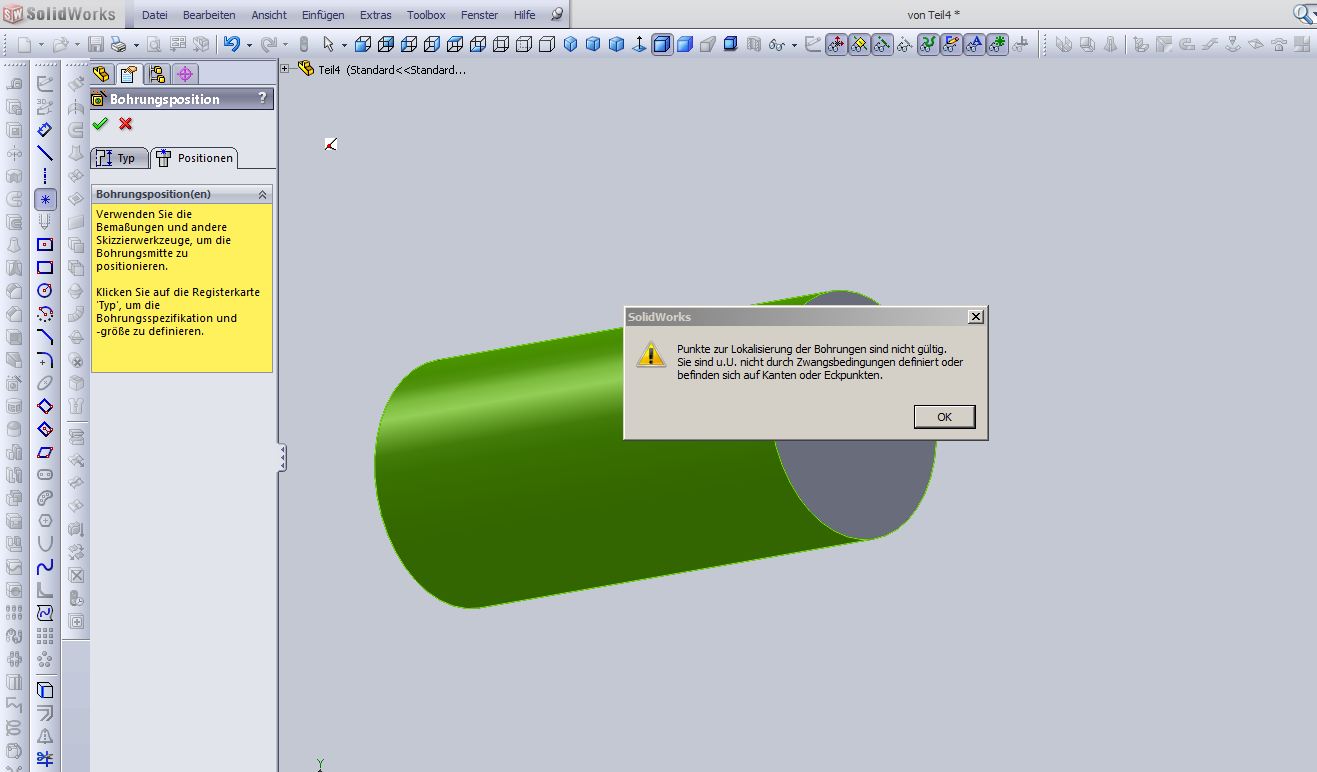The height and width of the screenshot is (772, 1317).
Task: Select the Center Rectangle sketch tool
Action: pos(45,245)
